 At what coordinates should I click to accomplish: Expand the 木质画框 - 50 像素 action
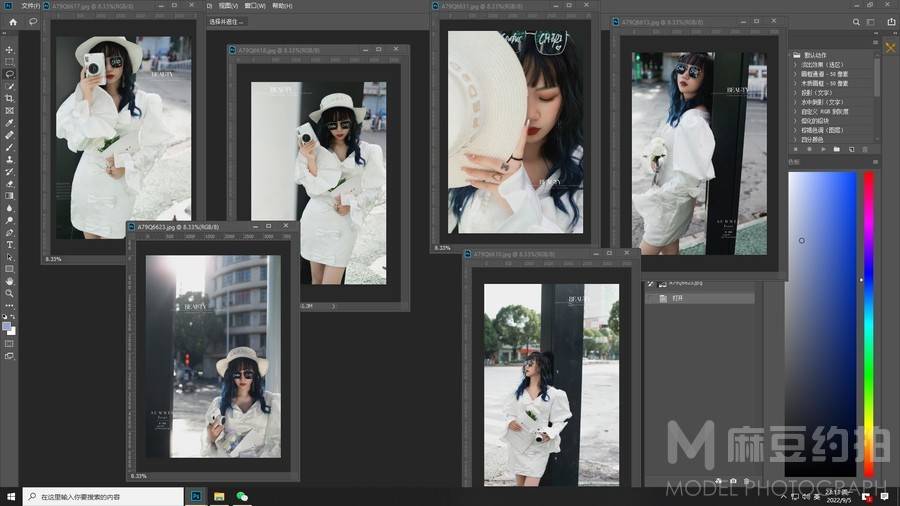[x=796, y=83]
